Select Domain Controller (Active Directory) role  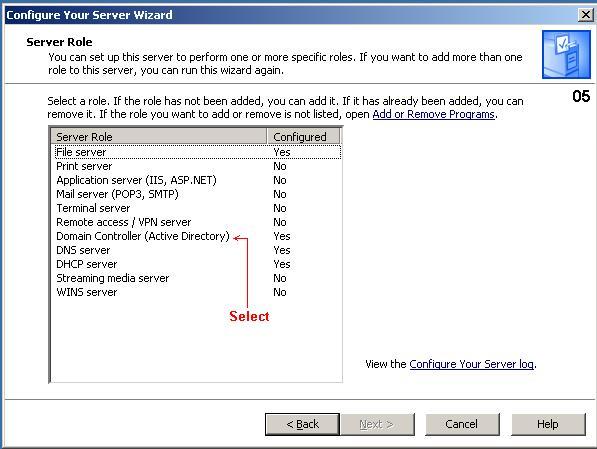coord(197,236)
